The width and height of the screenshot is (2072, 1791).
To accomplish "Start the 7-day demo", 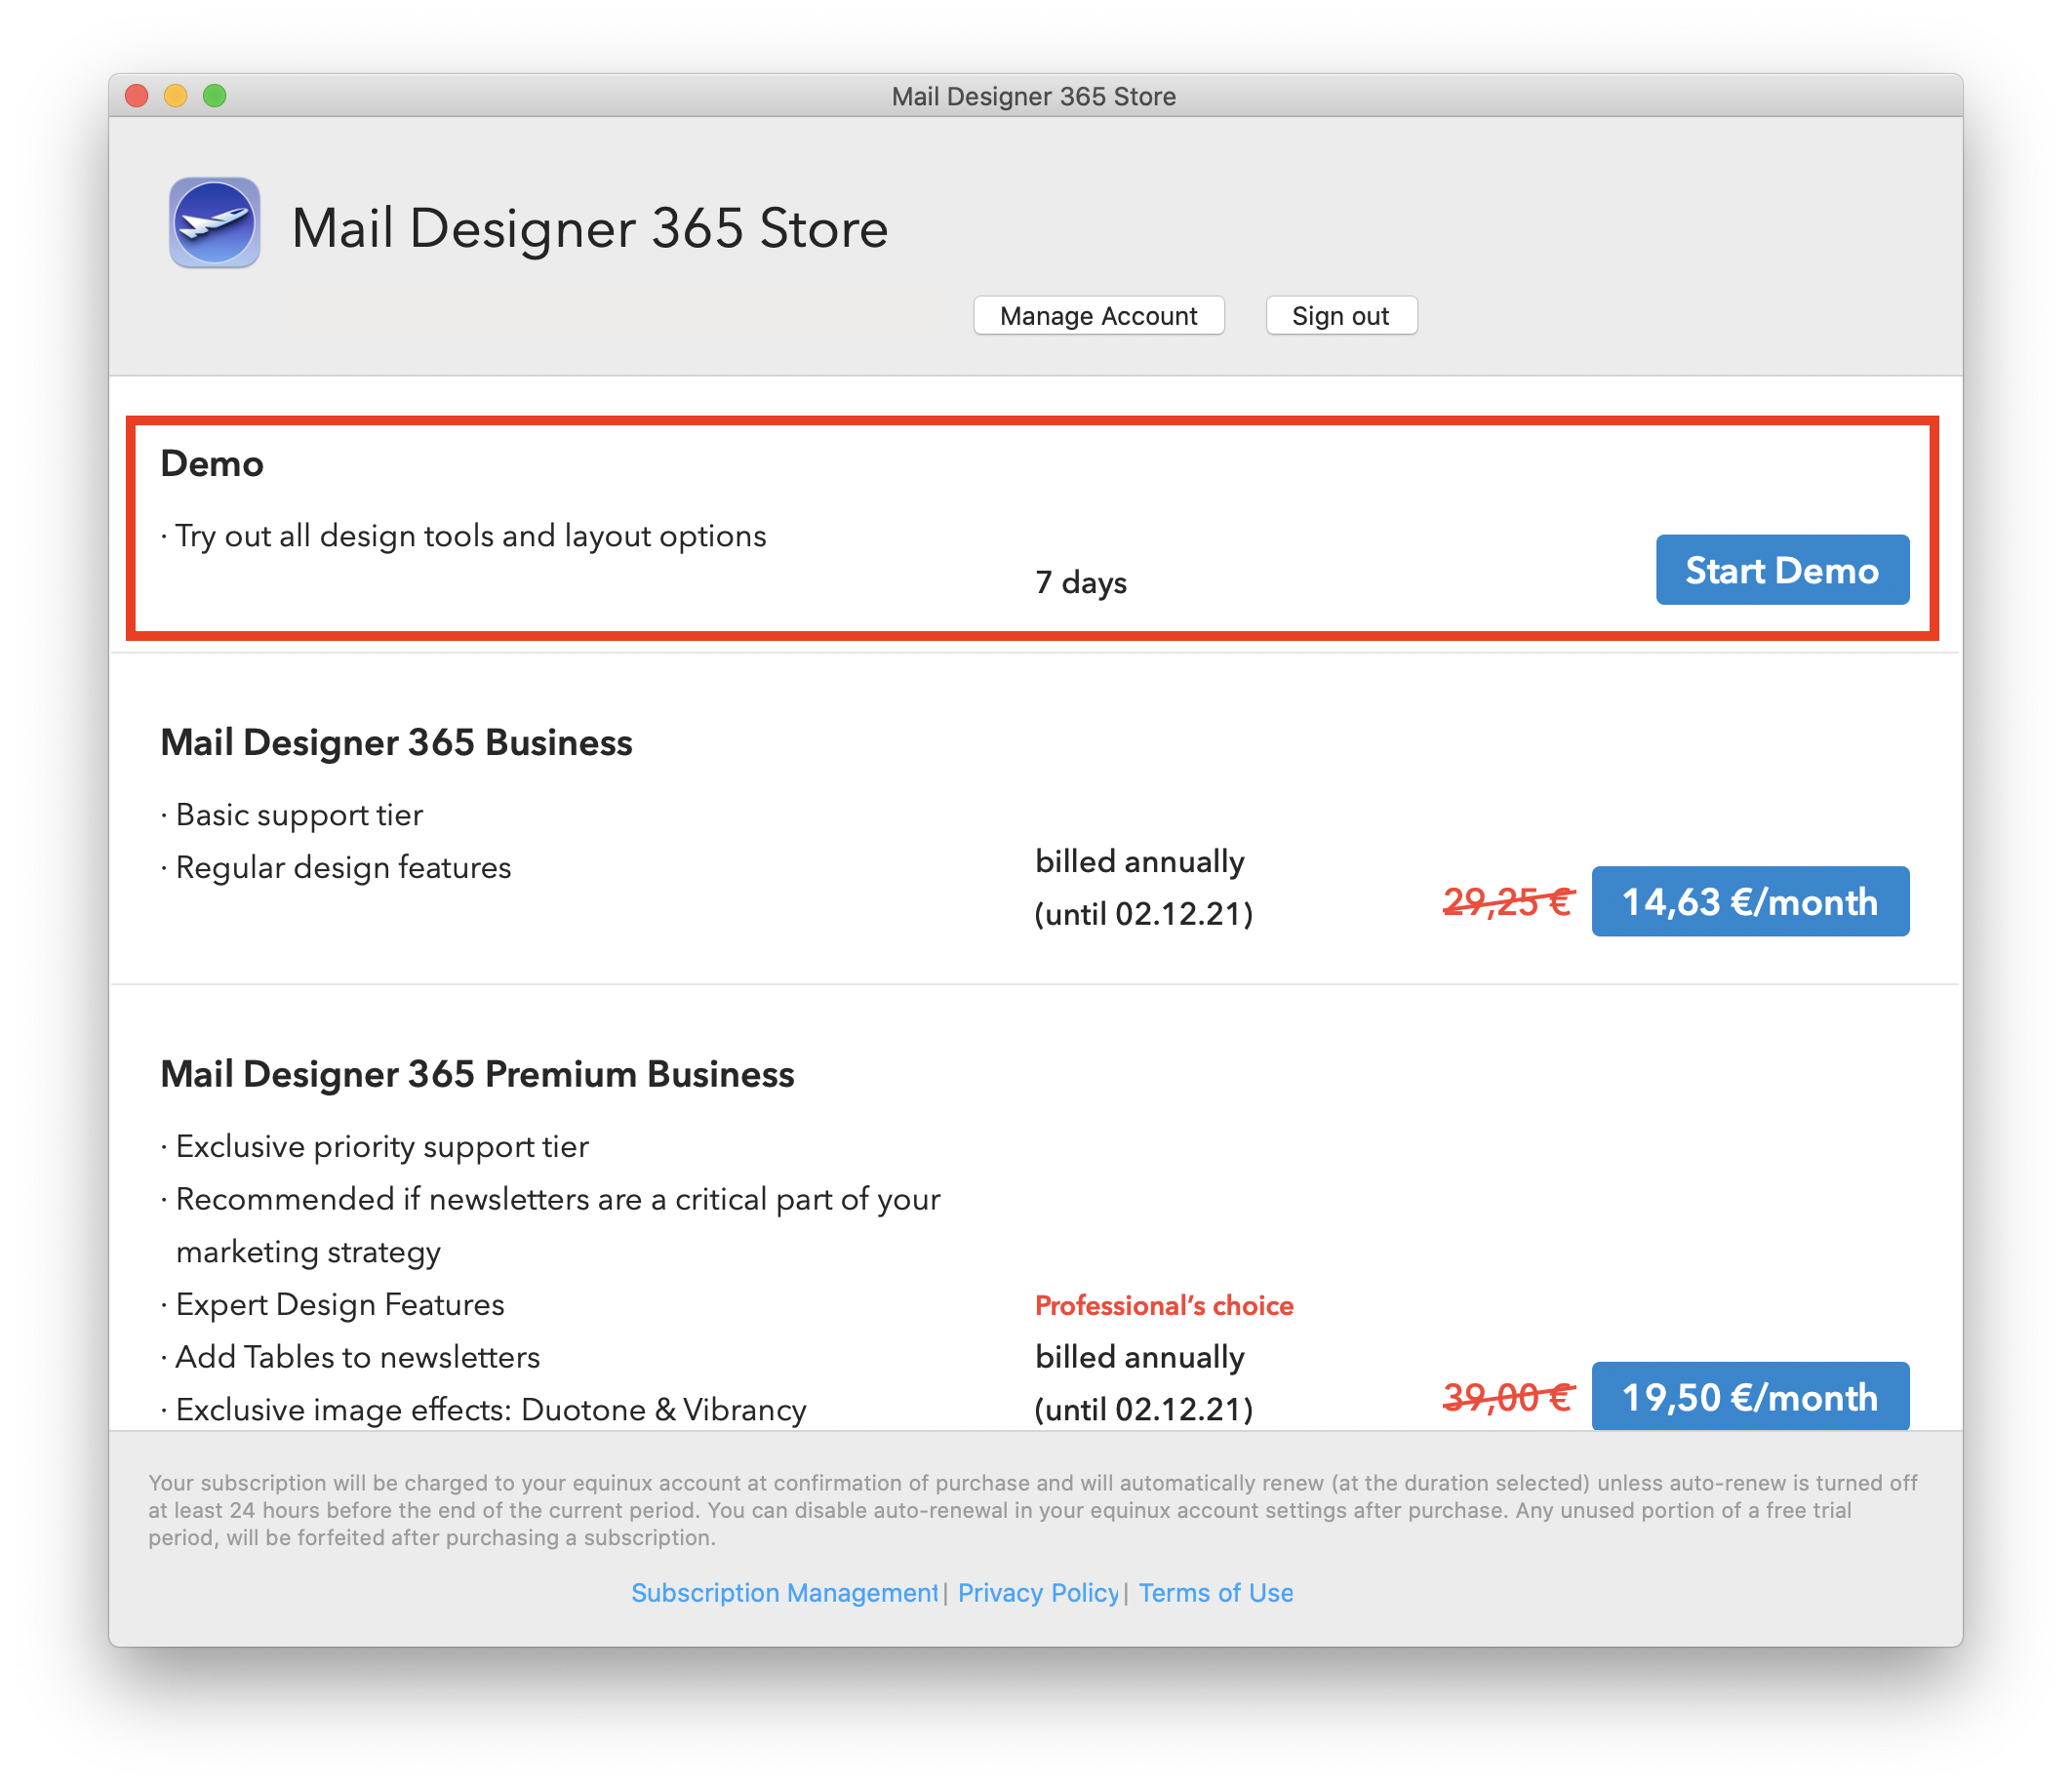I will [1781, 570].
